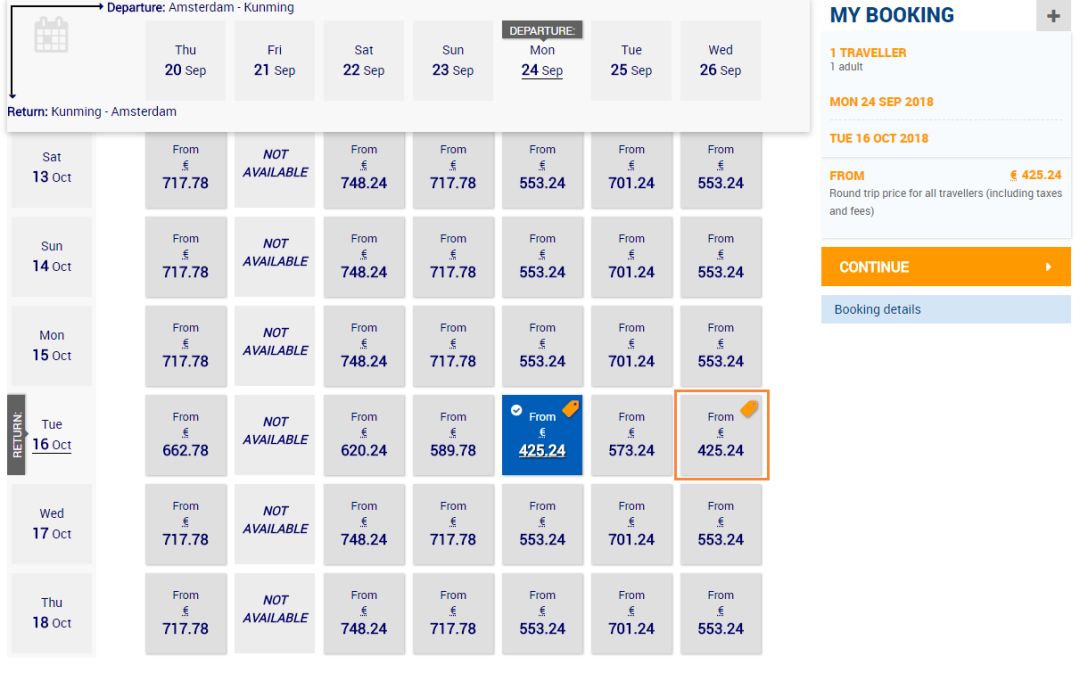This screenshot has height=673, width=1080.
Task: Click the orange price tag on the selected 425.24 cell
Action: click(571, 408)
